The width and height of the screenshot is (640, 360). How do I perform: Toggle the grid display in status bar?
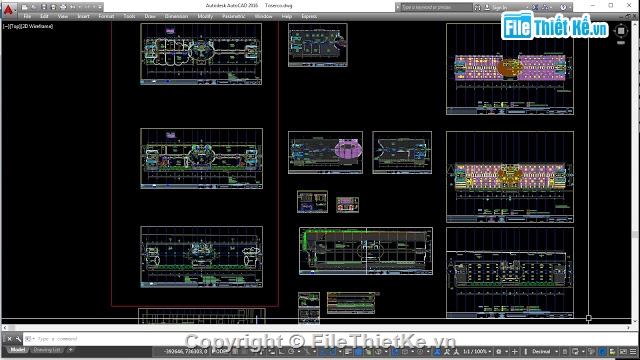click(x=236, y=351)
